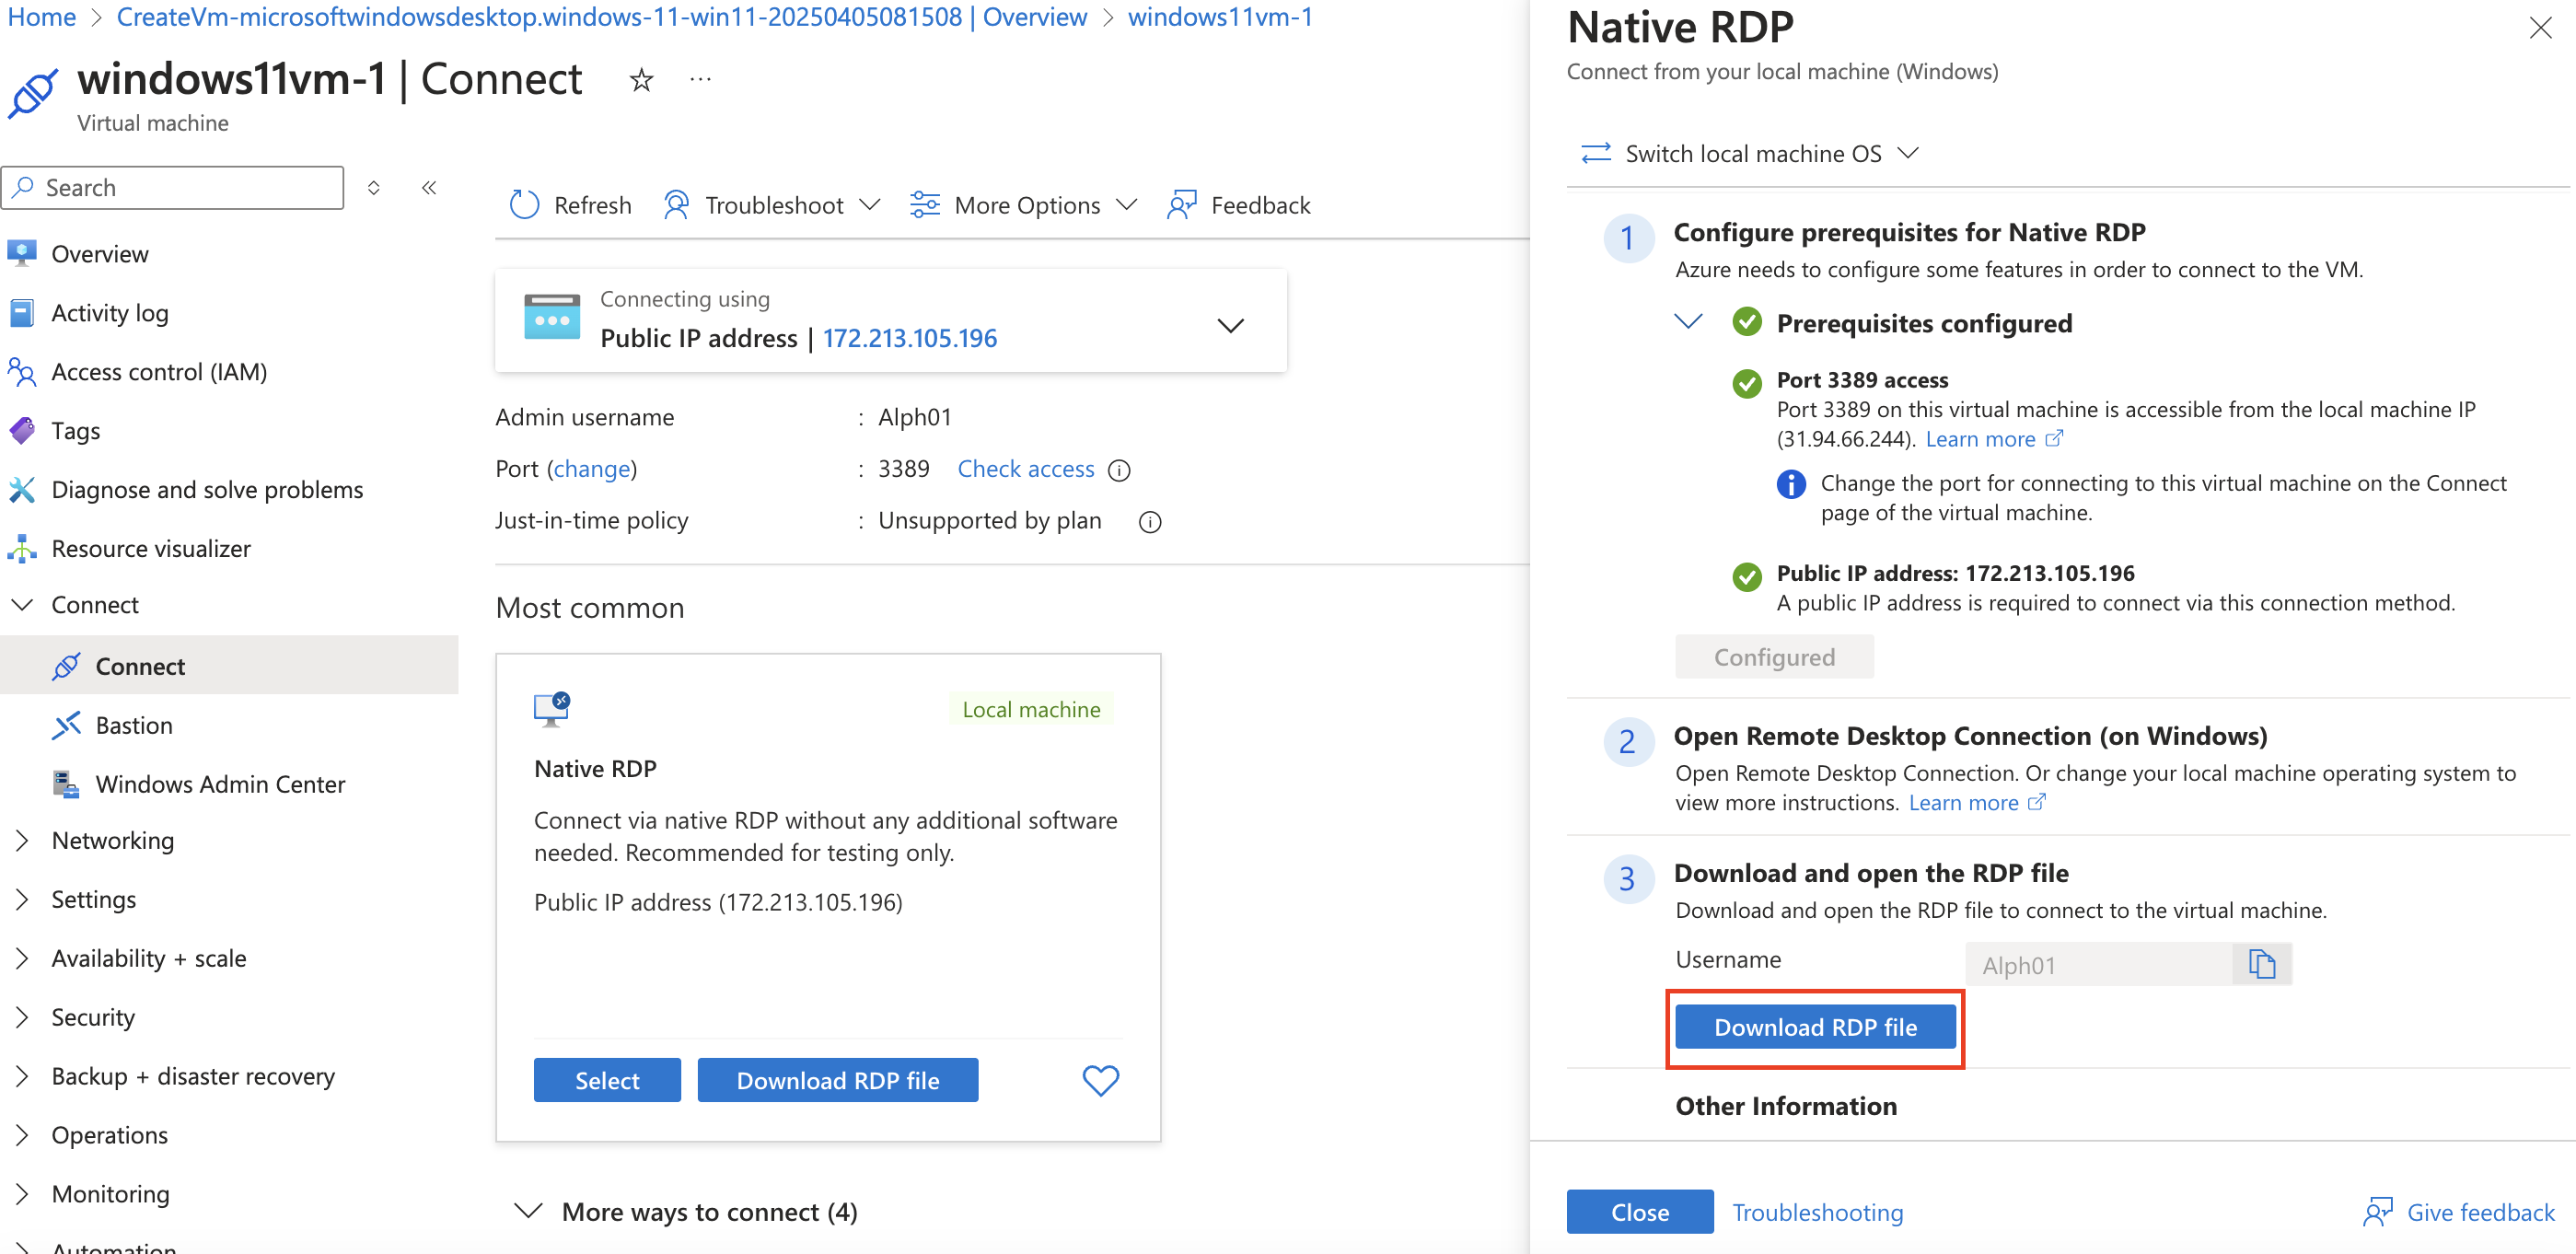Image resolution: width=2576 pixels, height=1254 pixels.
Task: Click the port change link
Action: pyautogui.click(x=593, y=469)
